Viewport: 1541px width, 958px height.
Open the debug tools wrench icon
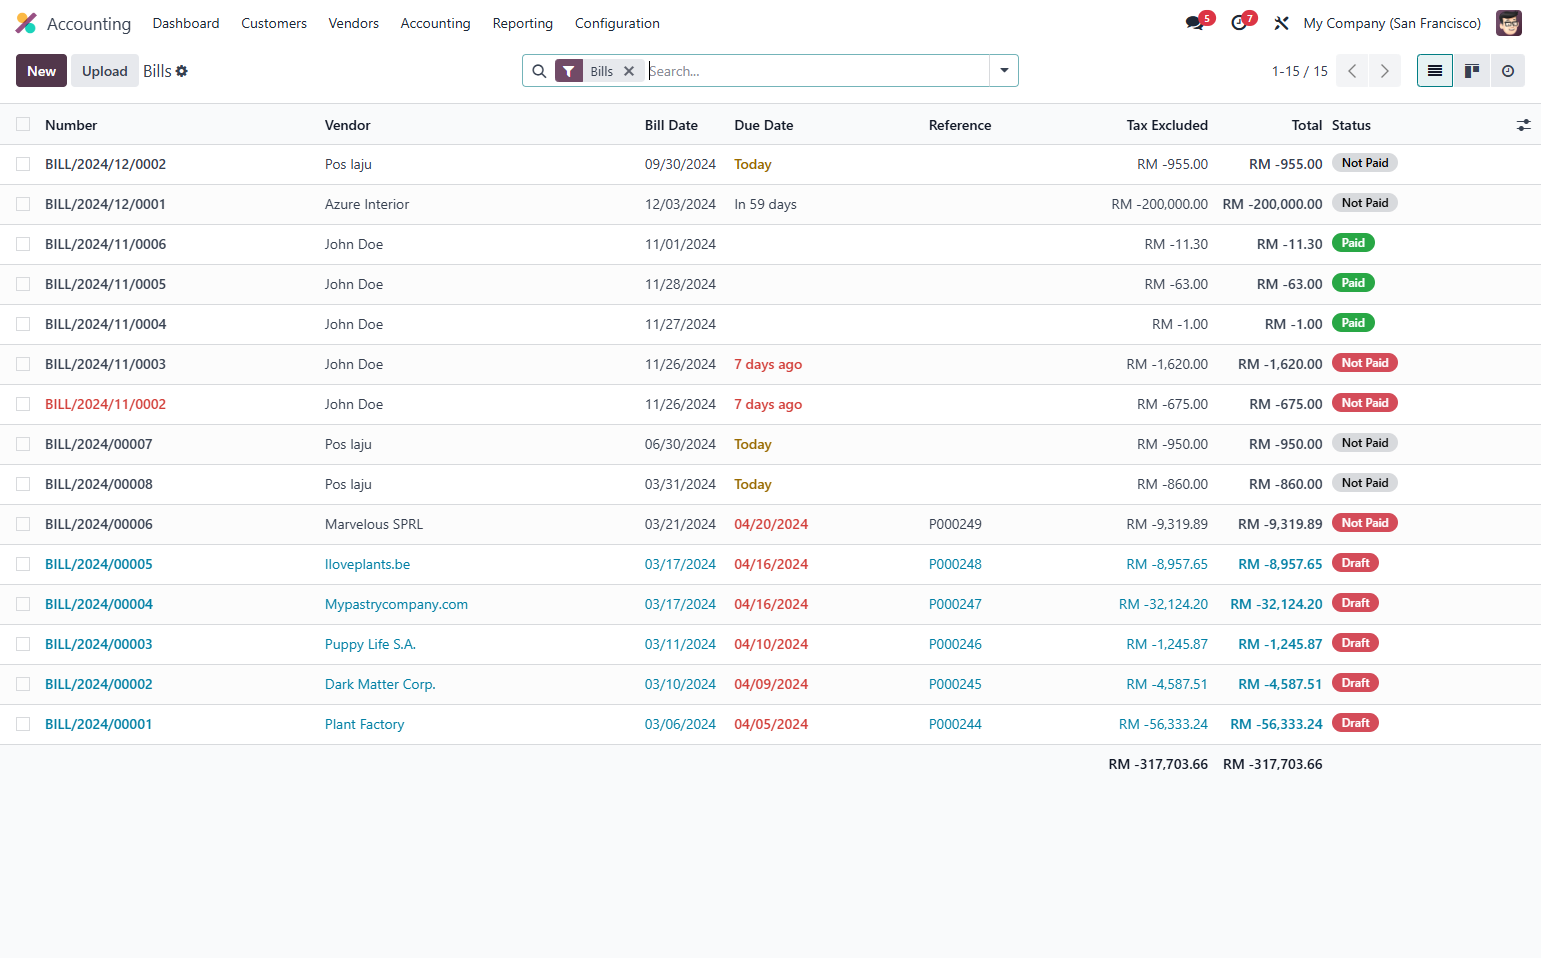pyautogui.click(x=1281, y=23)
